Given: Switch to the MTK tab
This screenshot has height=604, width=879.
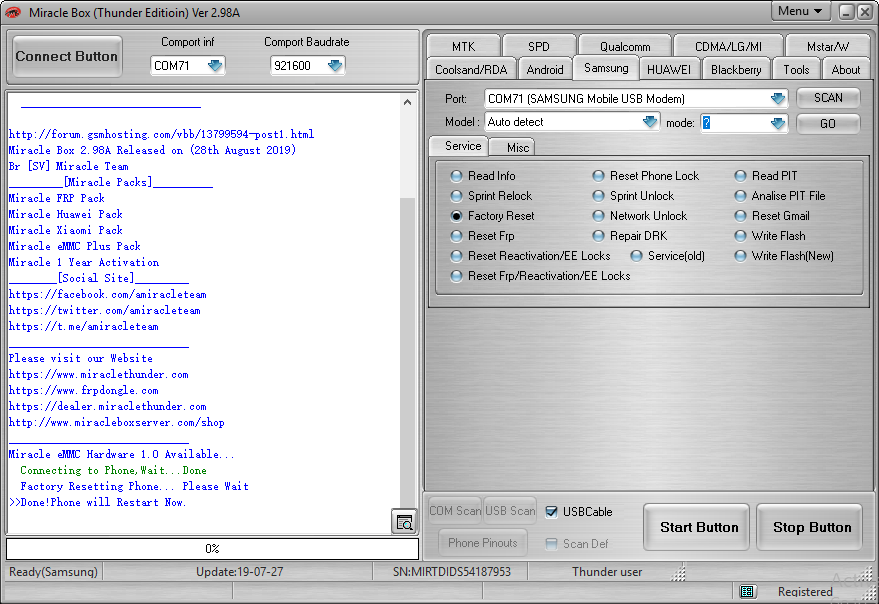Looking at the screenshot, I should click(463, 46).
